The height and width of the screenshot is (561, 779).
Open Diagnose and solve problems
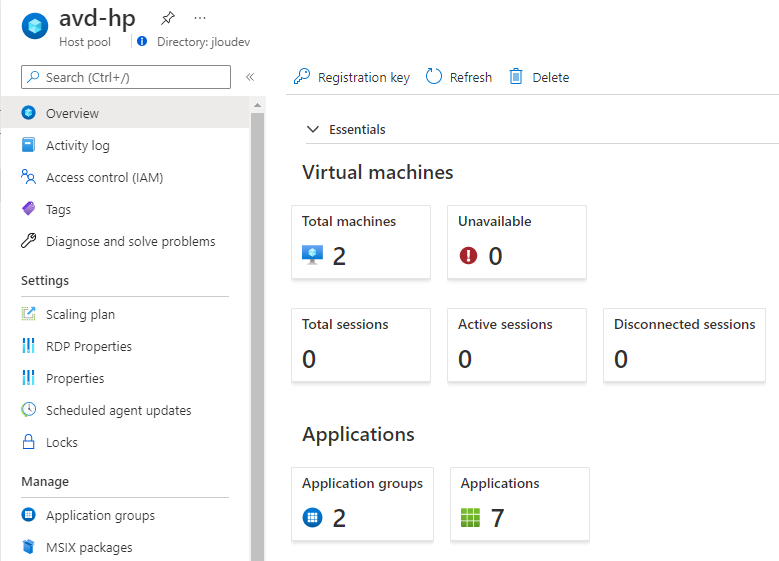(x=125, y=241)
